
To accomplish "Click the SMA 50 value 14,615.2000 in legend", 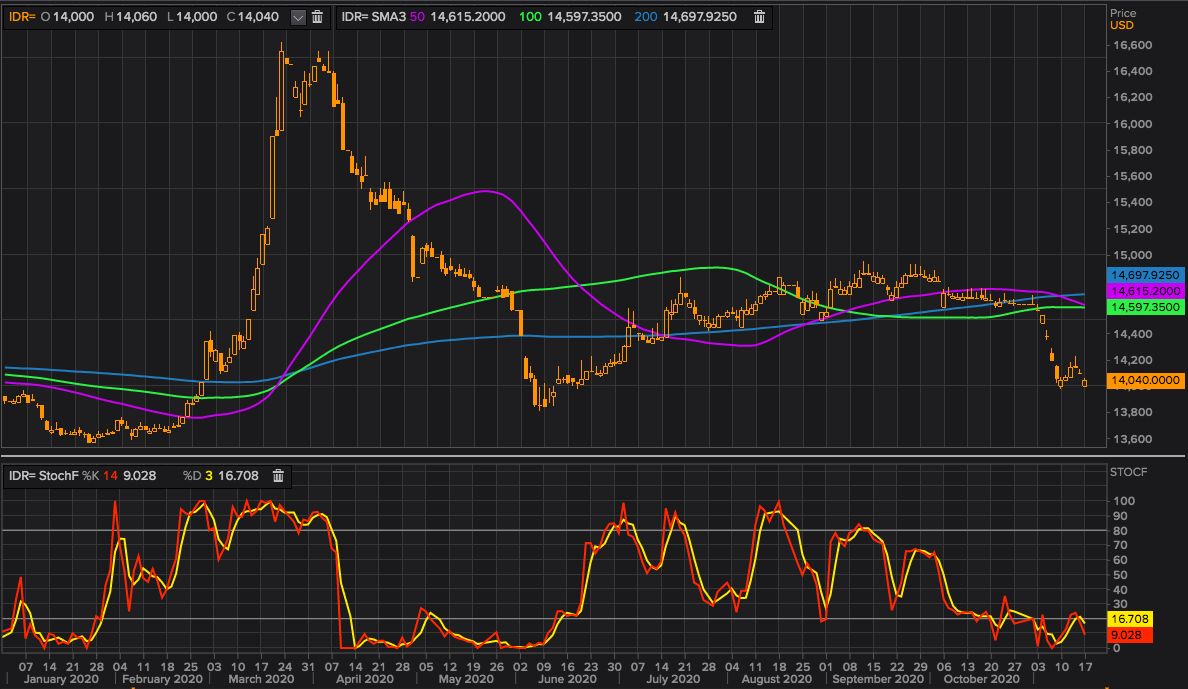I will point(467,17).
